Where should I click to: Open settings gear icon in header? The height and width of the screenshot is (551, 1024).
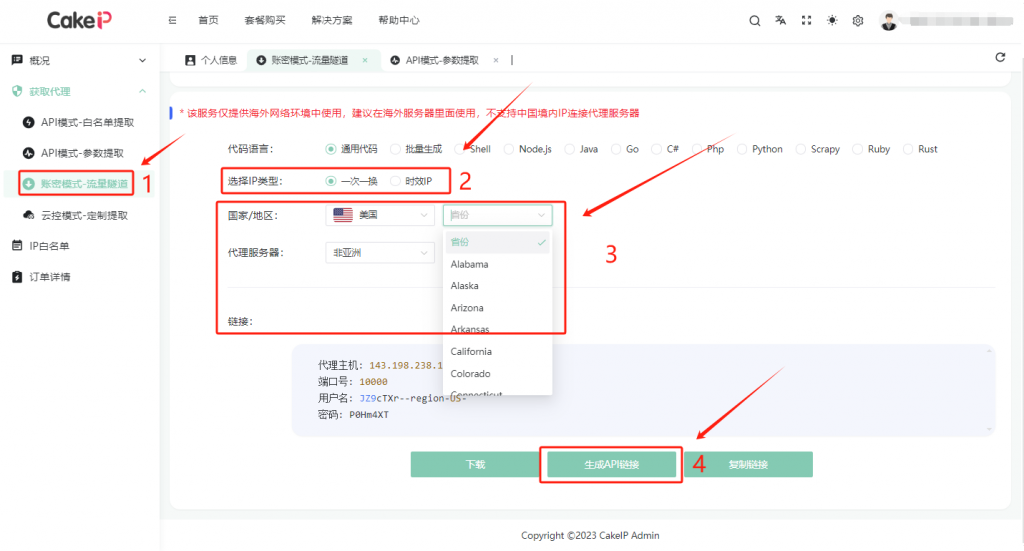click(x=858, y=21)
